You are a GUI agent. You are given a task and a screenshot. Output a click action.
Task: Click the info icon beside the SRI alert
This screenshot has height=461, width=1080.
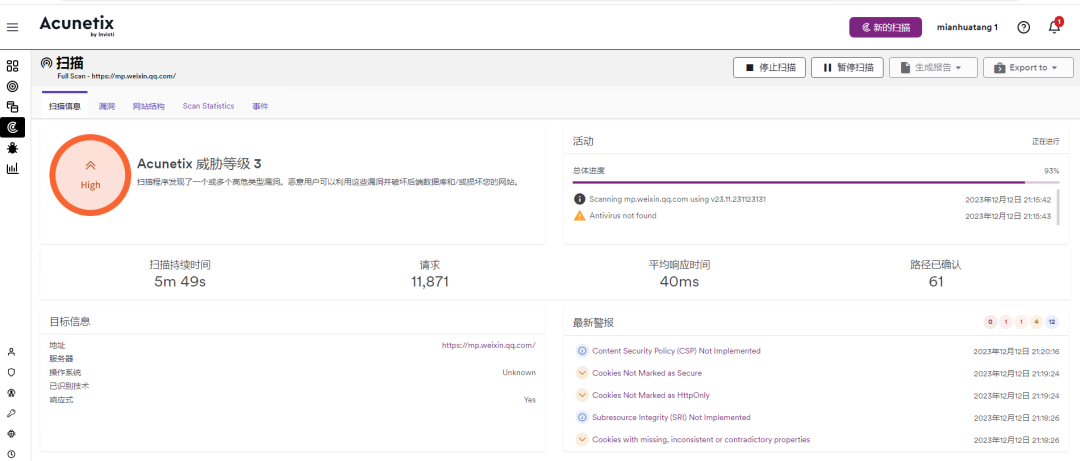point(581,418)
